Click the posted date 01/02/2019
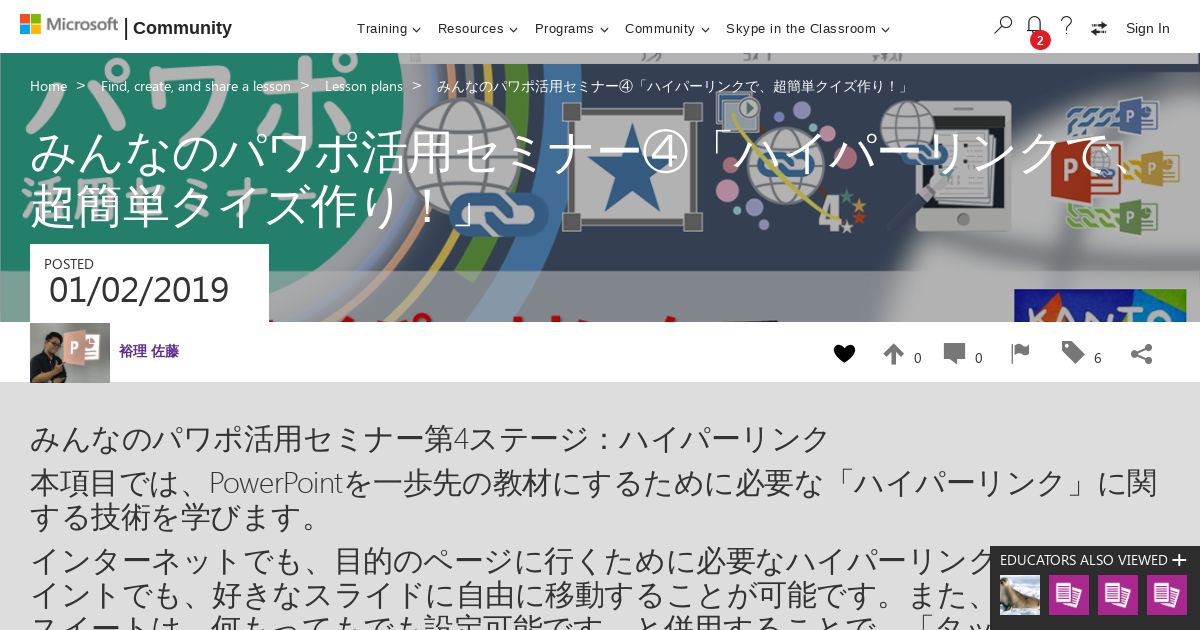The height and width of the screenshot is (630, 1200). click(139, 290)
